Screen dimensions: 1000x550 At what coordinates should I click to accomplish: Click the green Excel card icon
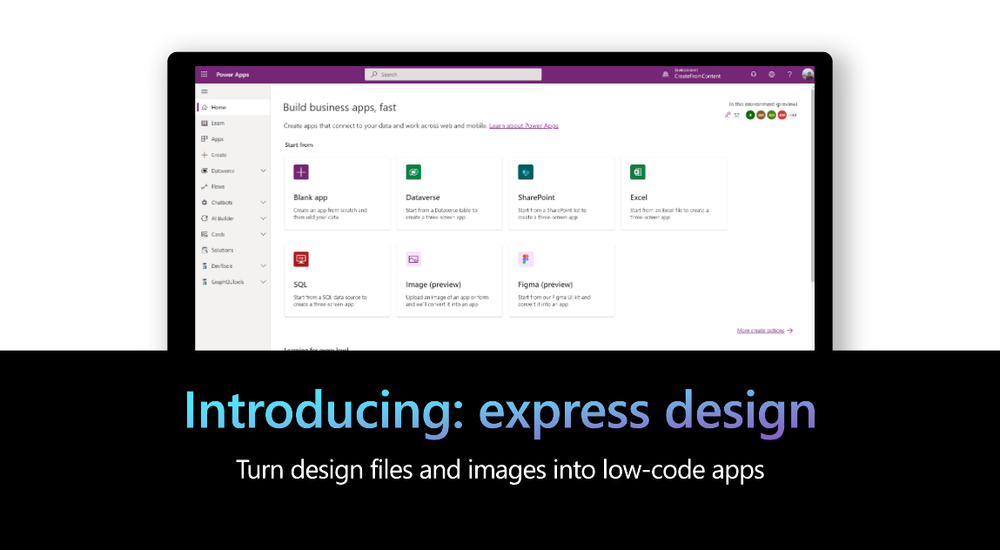[x=638, y=172]
